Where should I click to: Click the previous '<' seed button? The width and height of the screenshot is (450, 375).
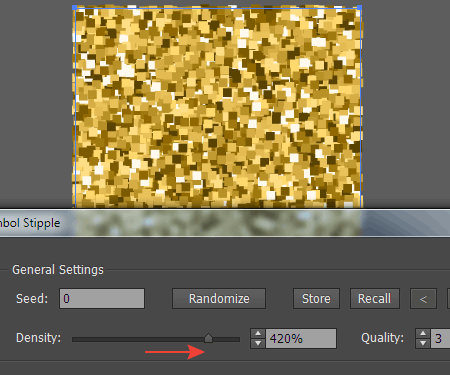click(423, 298)
